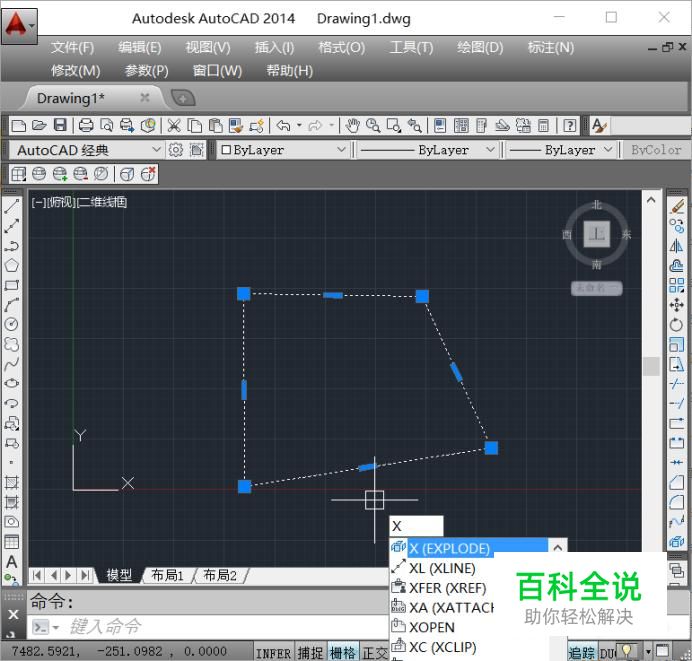
Task: Select the Circle draw tool
Action: [11, 324]
